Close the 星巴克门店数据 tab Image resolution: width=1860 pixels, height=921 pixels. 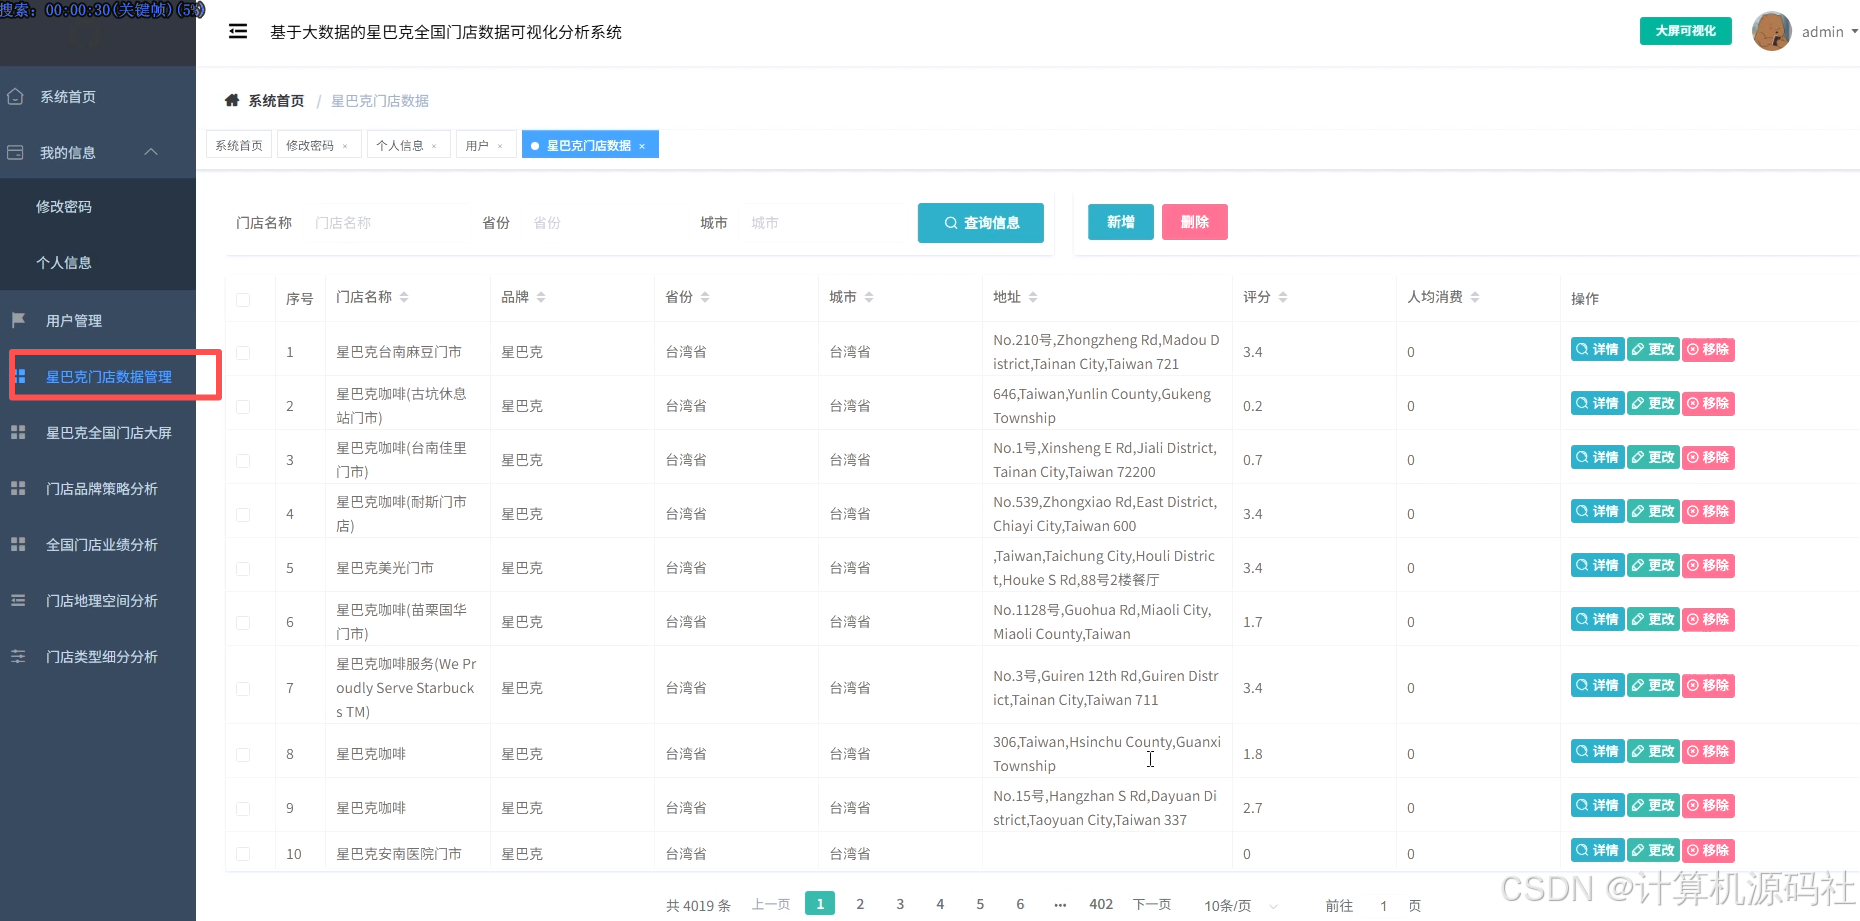(x=642, y=146)
